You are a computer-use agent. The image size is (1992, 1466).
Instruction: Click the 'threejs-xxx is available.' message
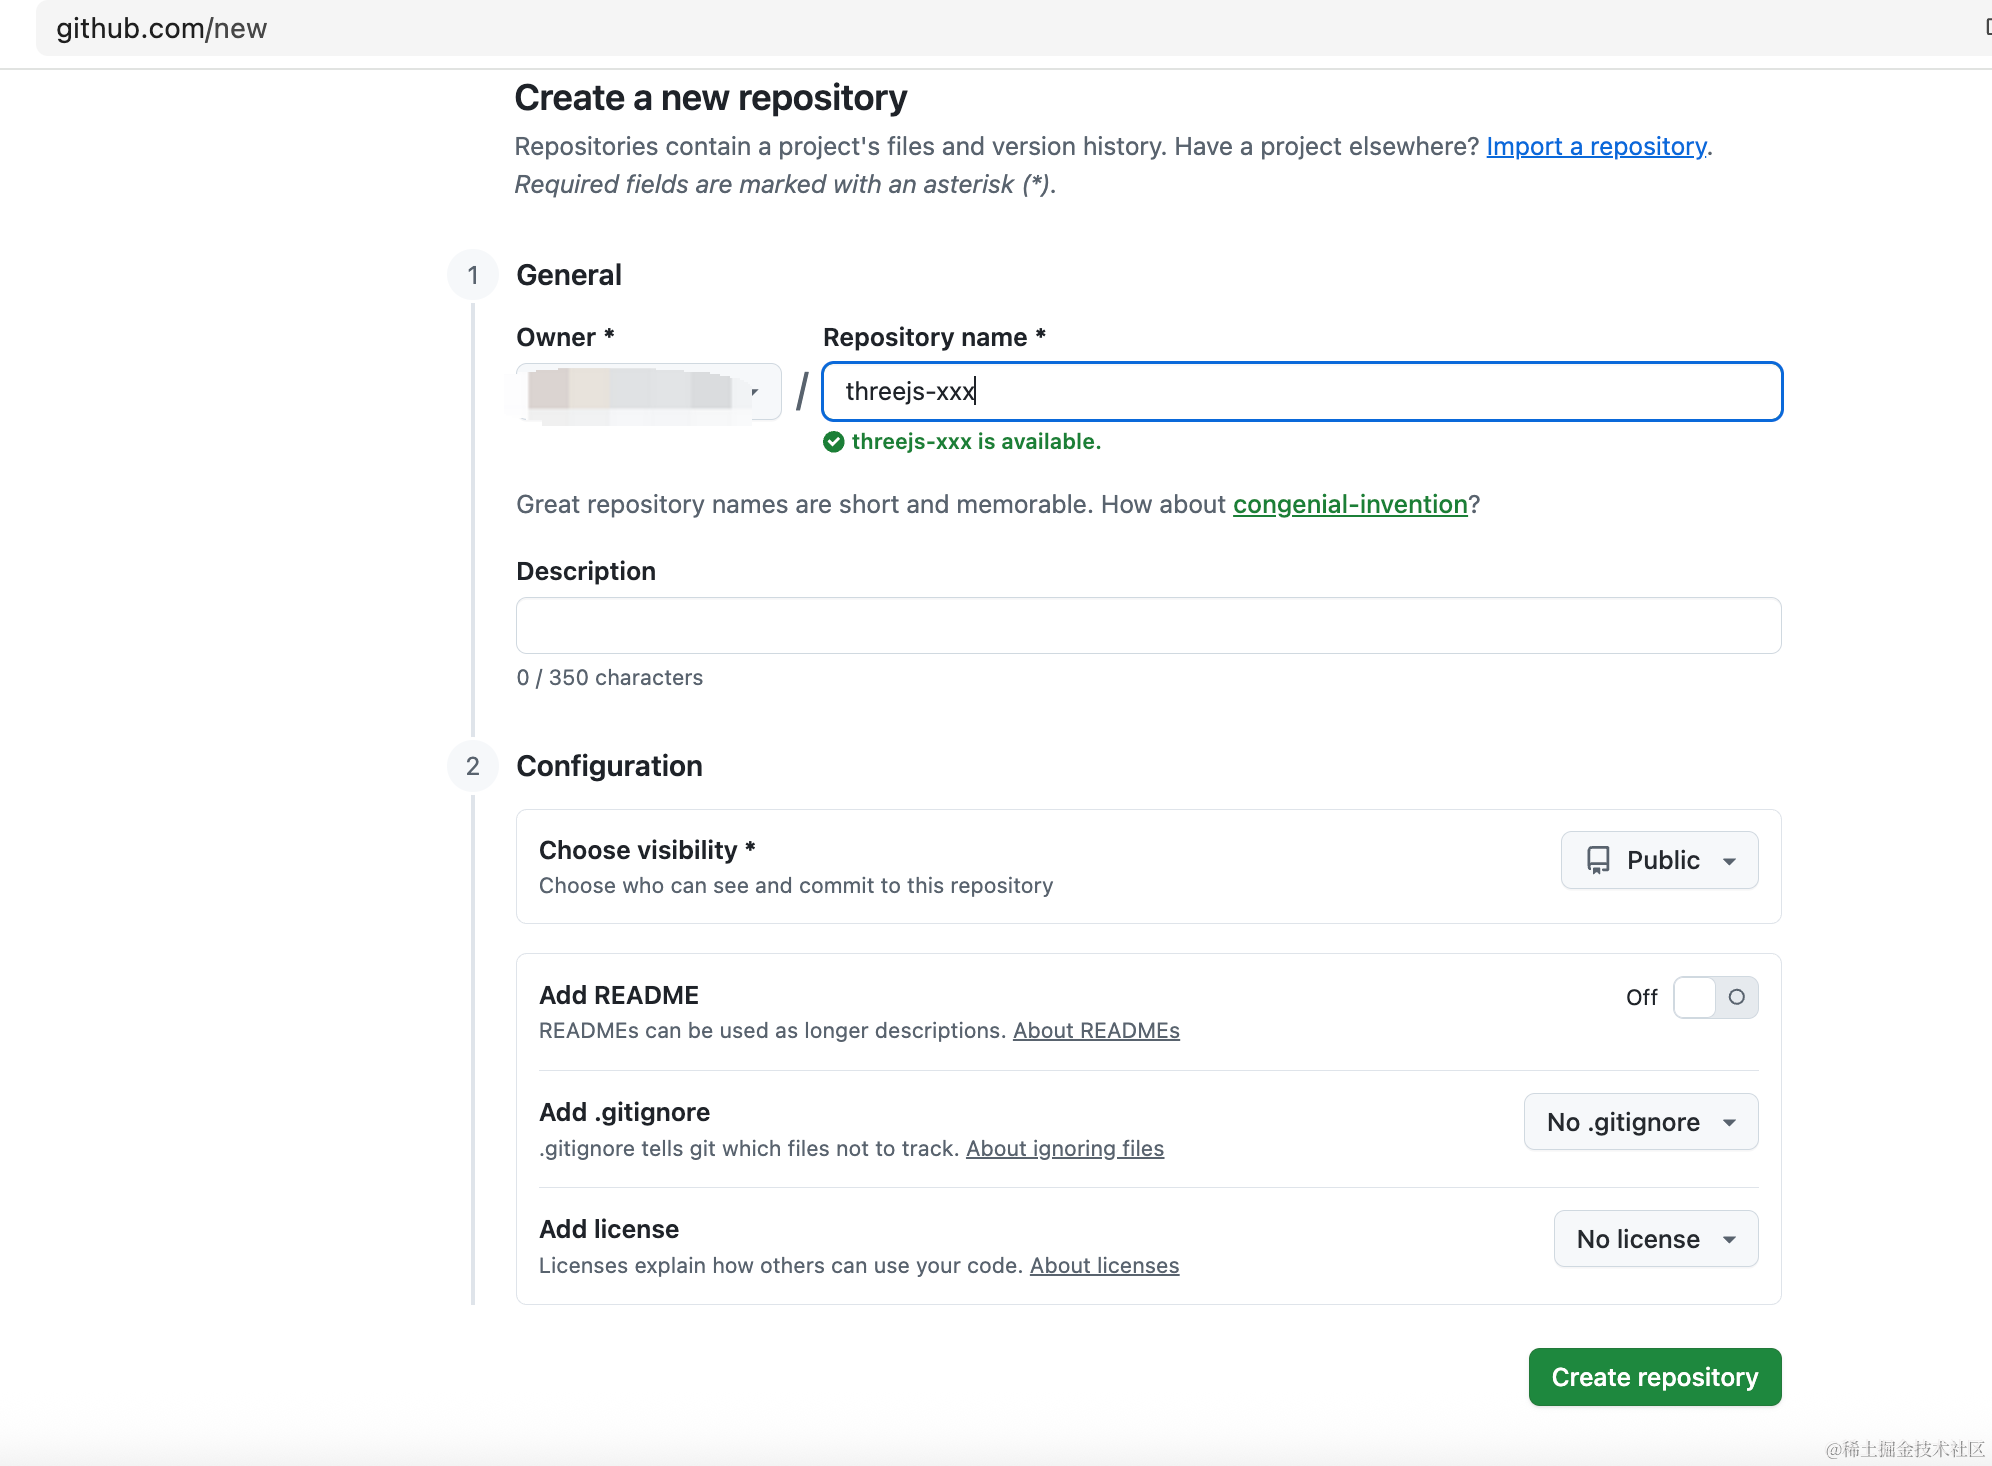[976, 442]
